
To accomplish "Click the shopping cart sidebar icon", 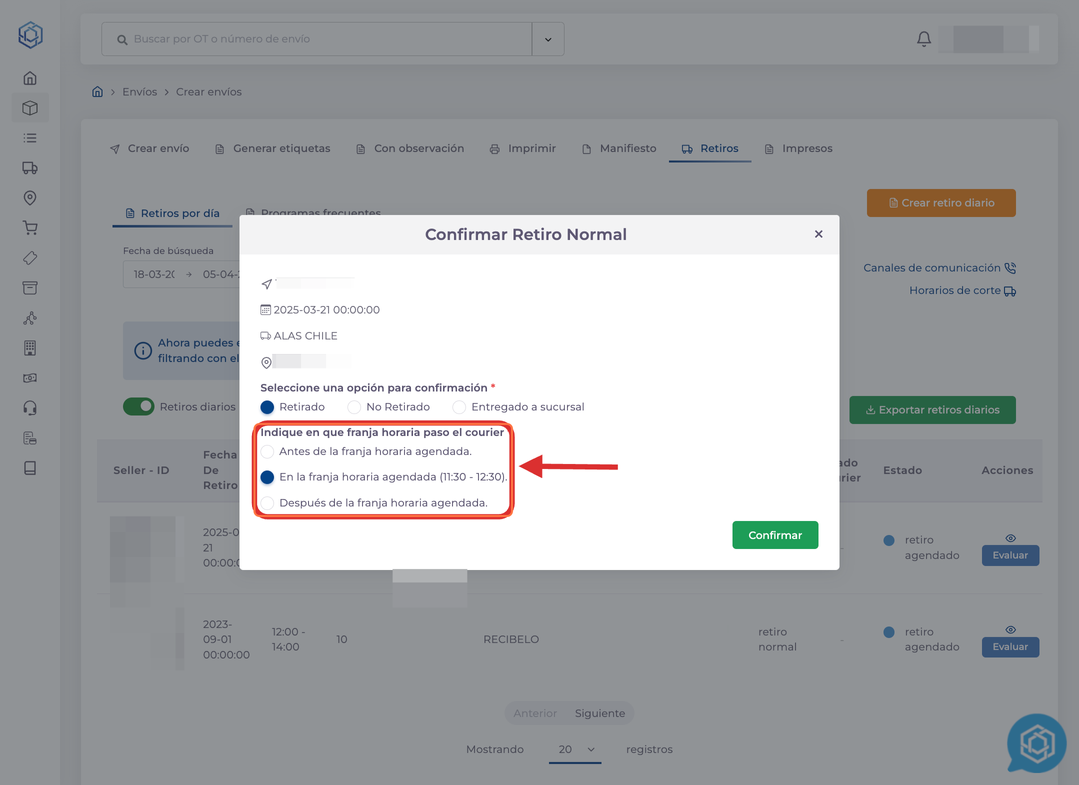I will tap(30, 228).
